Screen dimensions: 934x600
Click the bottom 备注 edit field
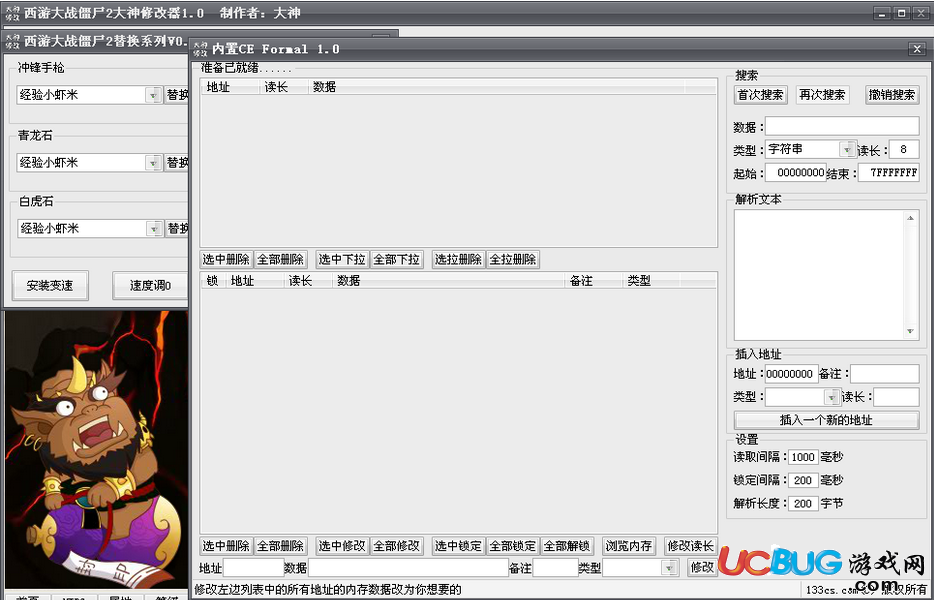(556, 568)
